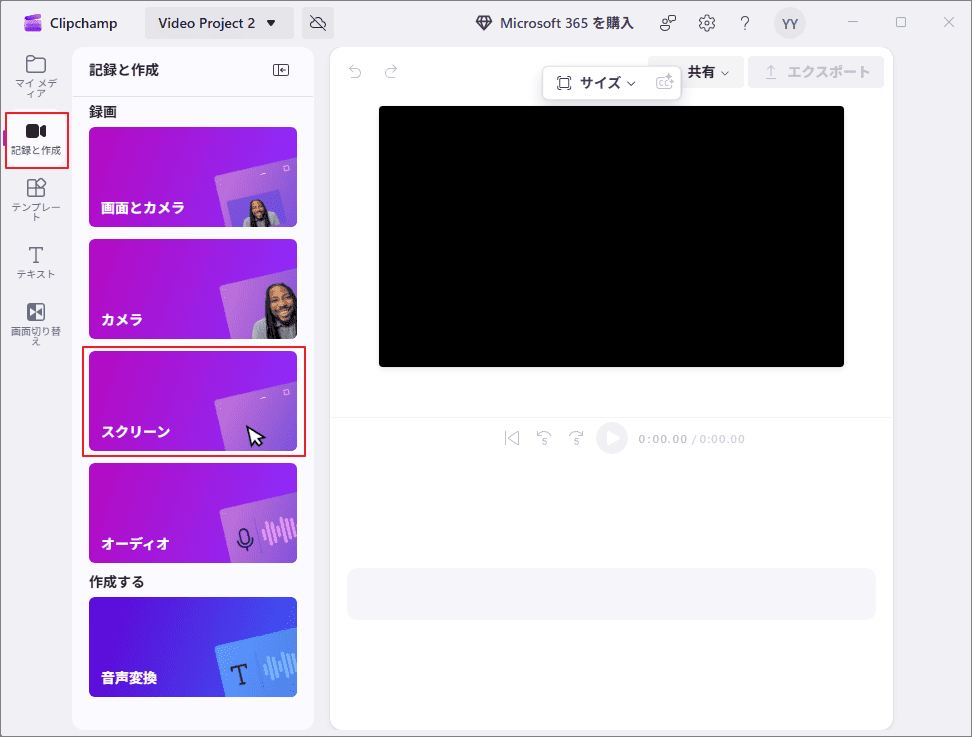
Task: Click the black video preview area
Action: click(x=611, y=236)
